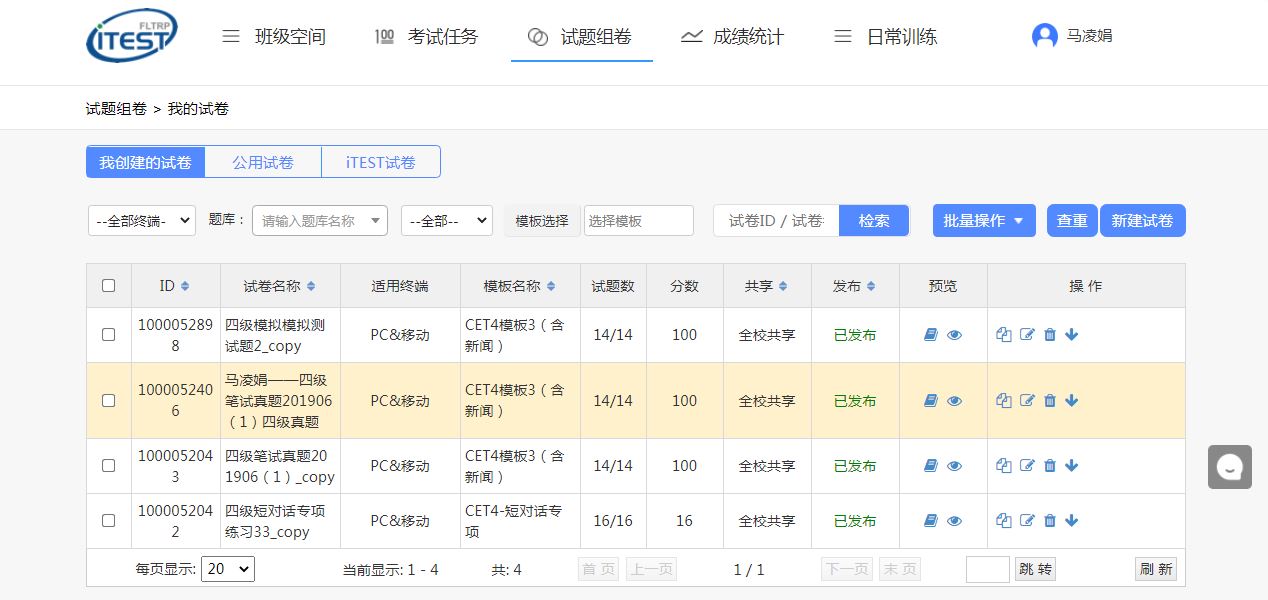
Task: Click the download arrow for paper 1000052042
Action: (x=1072, y=520)
